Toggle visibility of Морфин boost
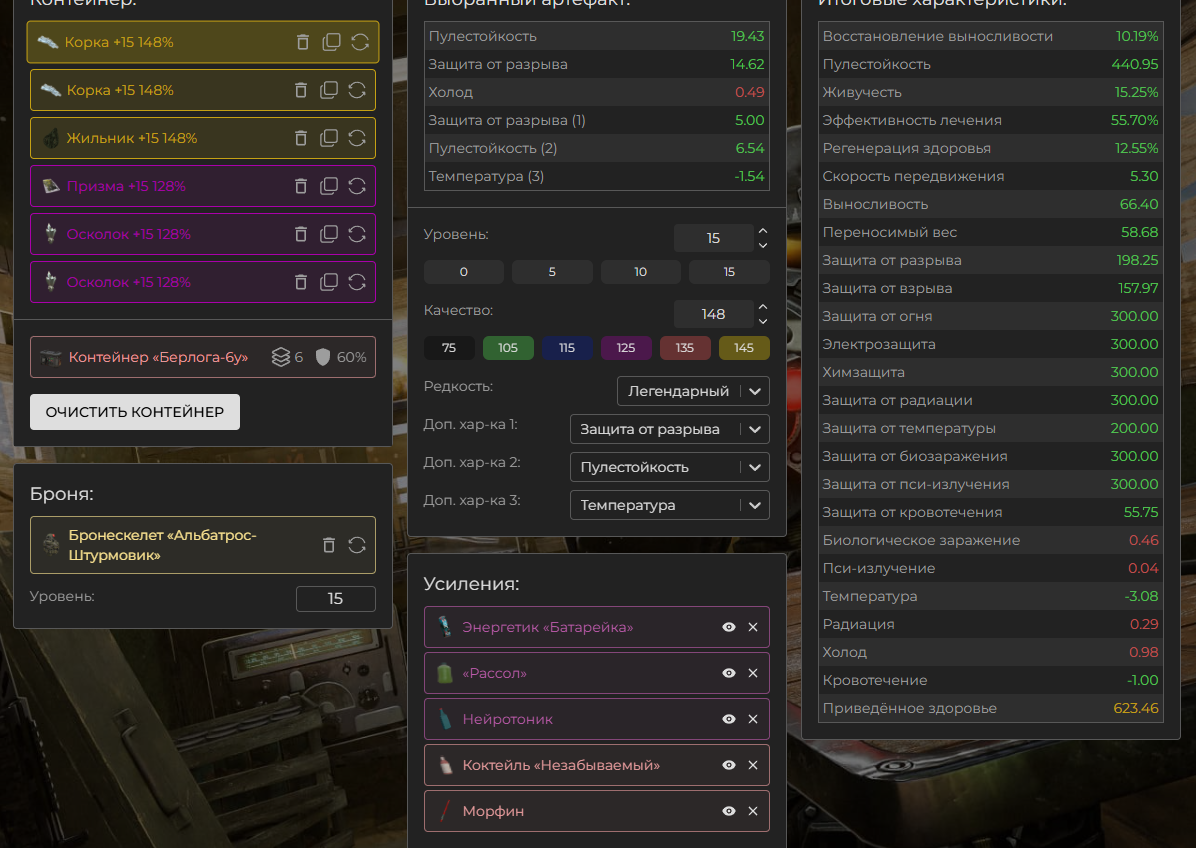This screenshot has height=848, width=1196. pyautogui.click(x=729, y=811)
